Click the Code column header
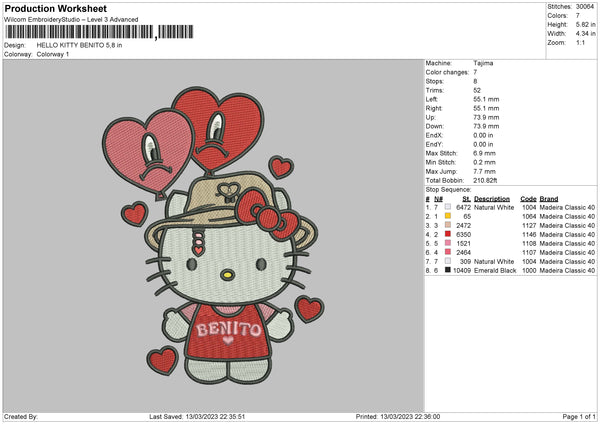600x424 pixels. click(x=528, y=198)
